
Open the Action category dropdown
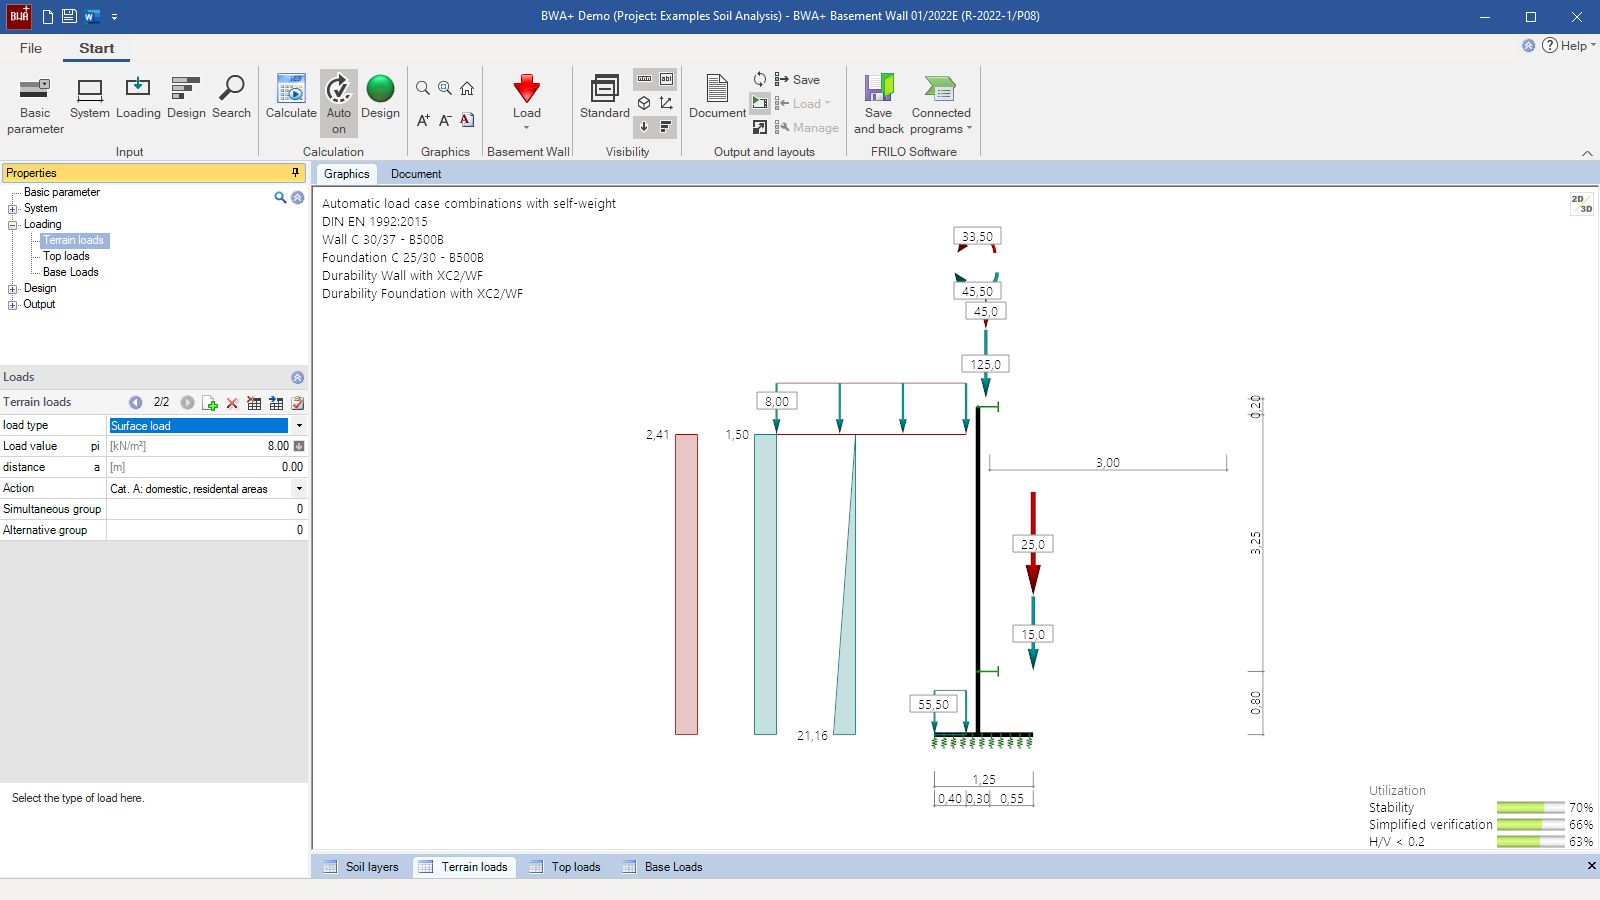click(298, 489)
